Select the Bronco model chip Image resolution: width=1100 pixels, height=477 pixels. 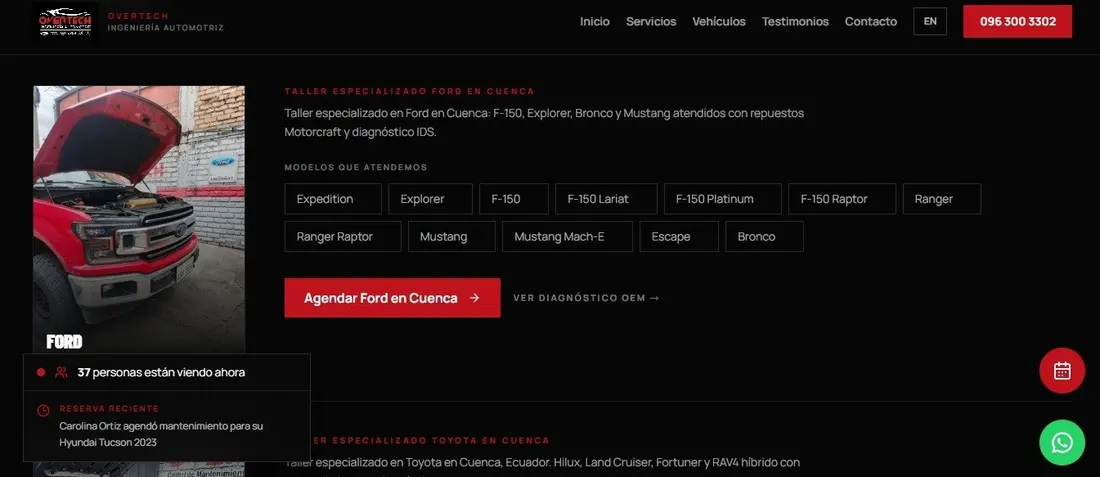click(x=764, y=236)
